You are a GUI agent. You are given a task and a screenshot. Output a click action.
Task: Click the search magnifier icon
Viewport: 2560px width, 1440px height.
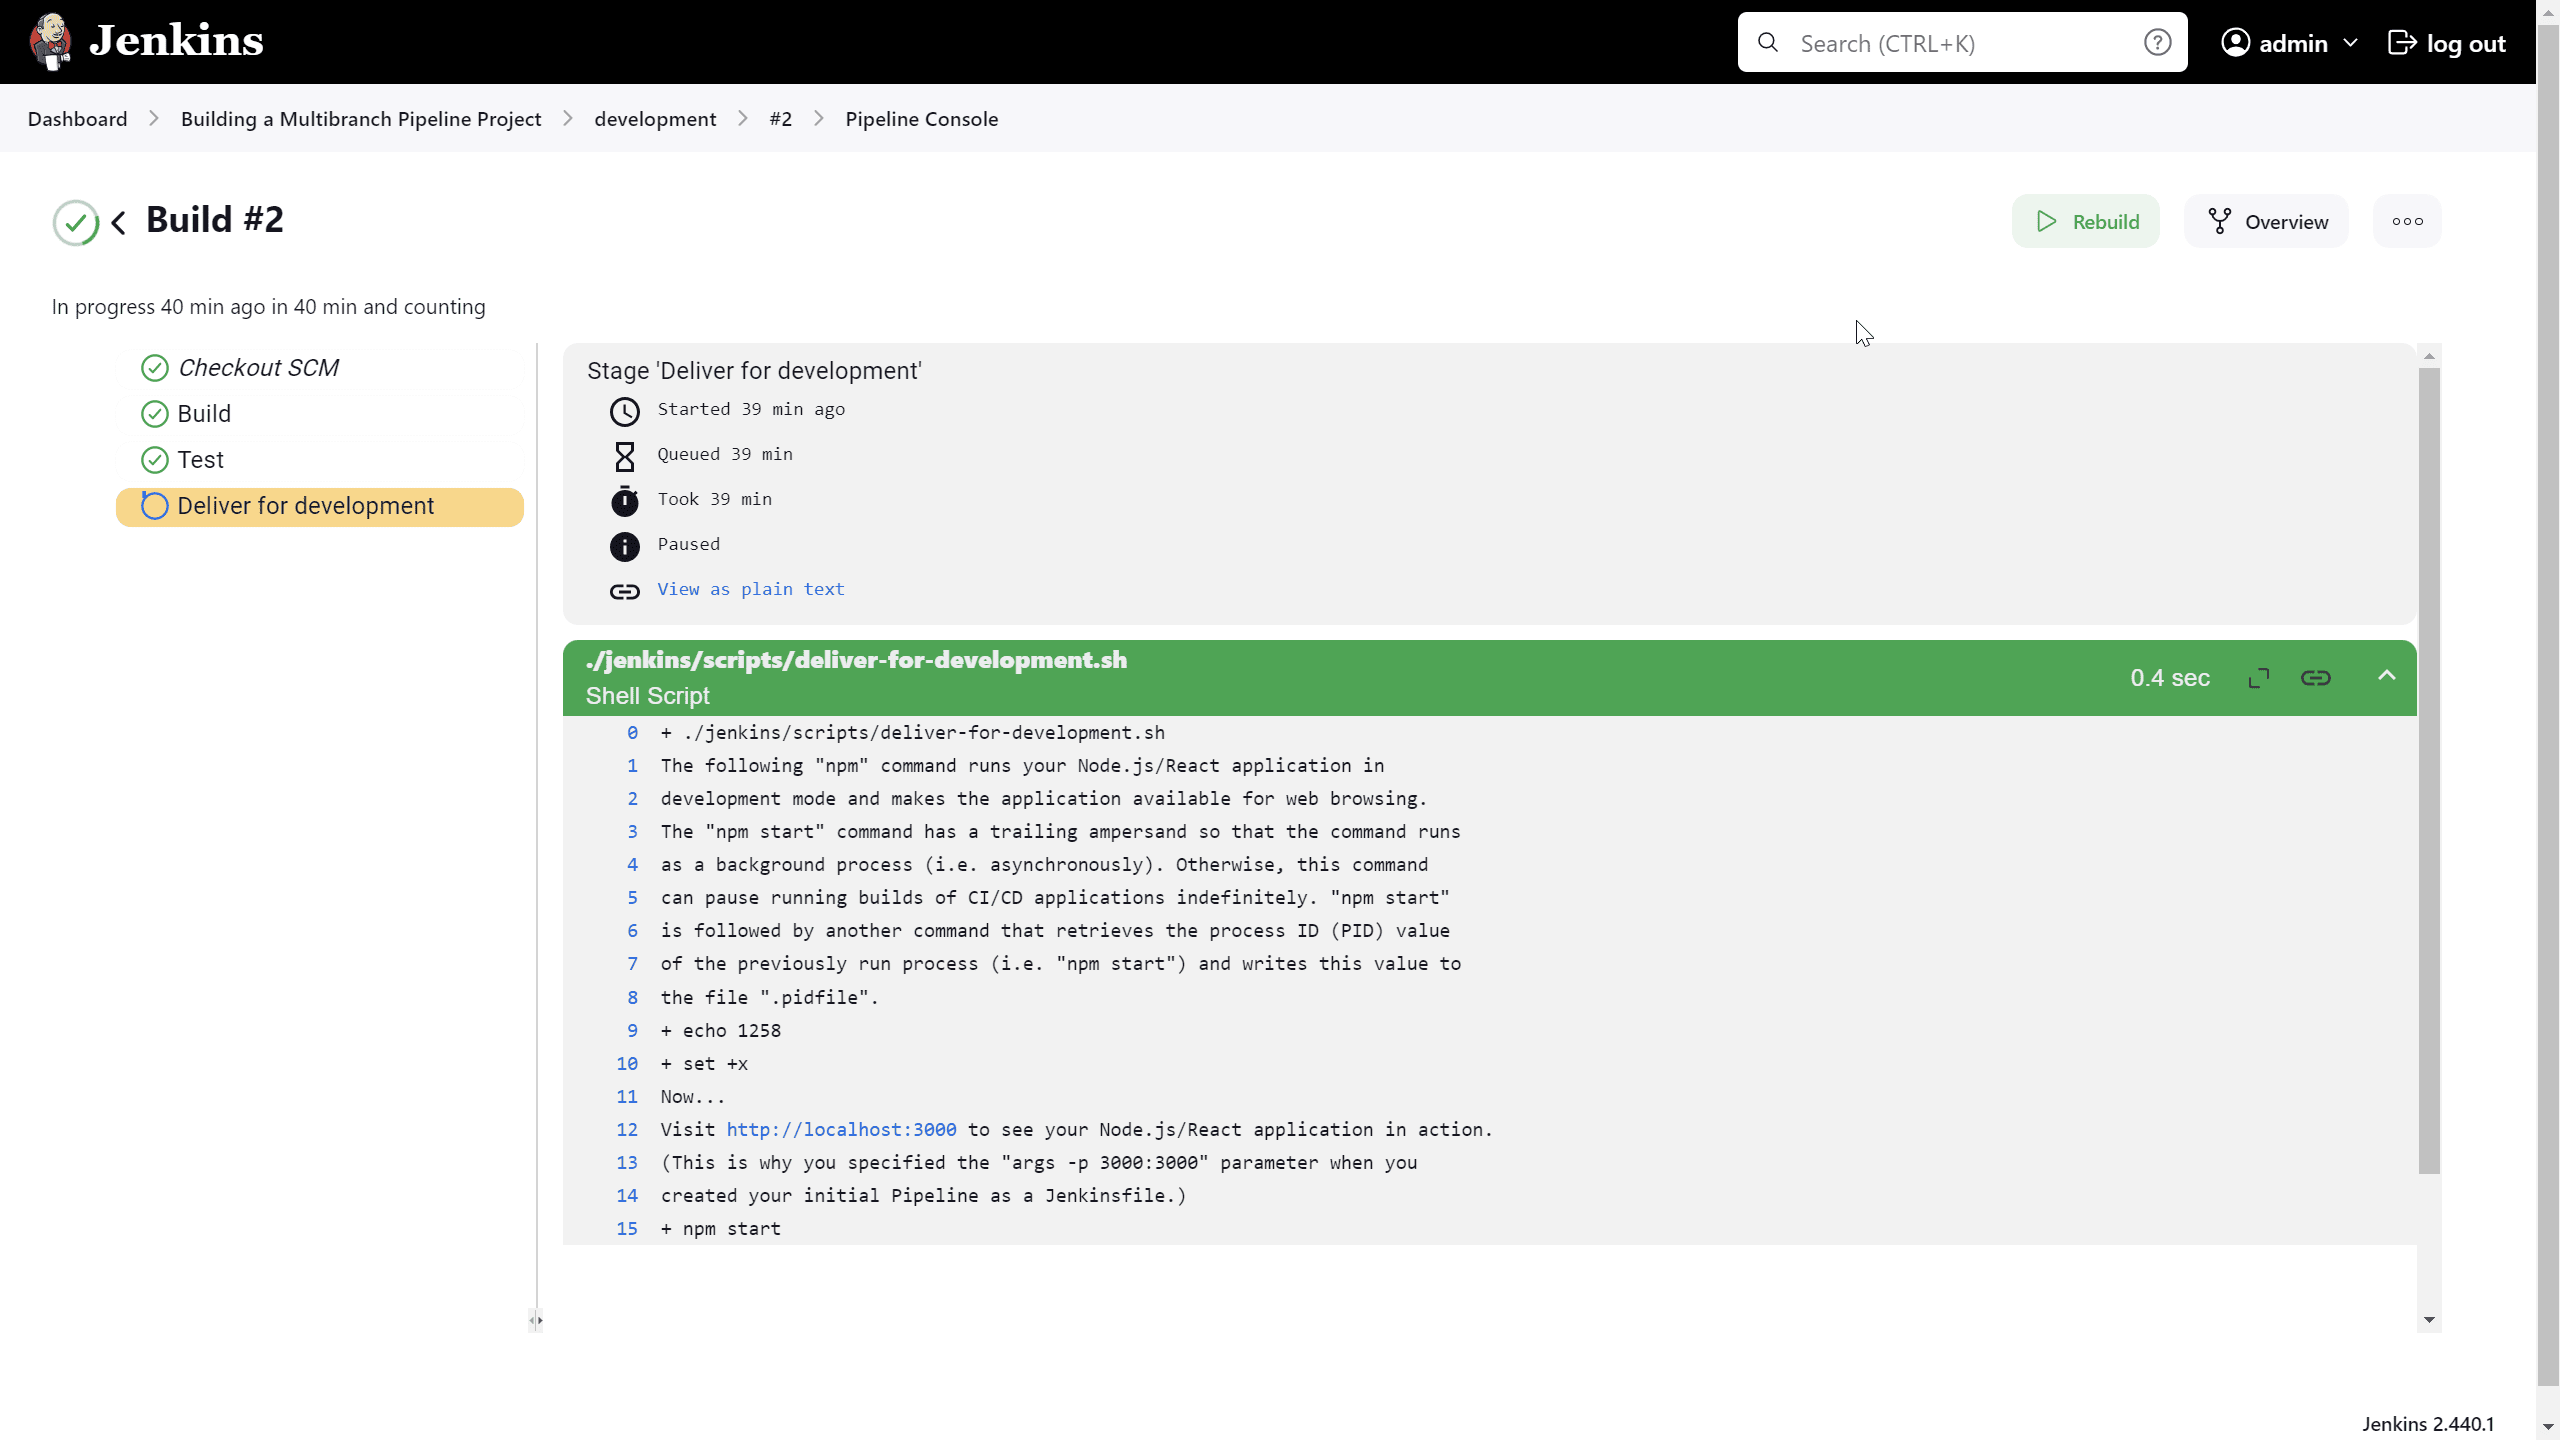coord(1768,42)
